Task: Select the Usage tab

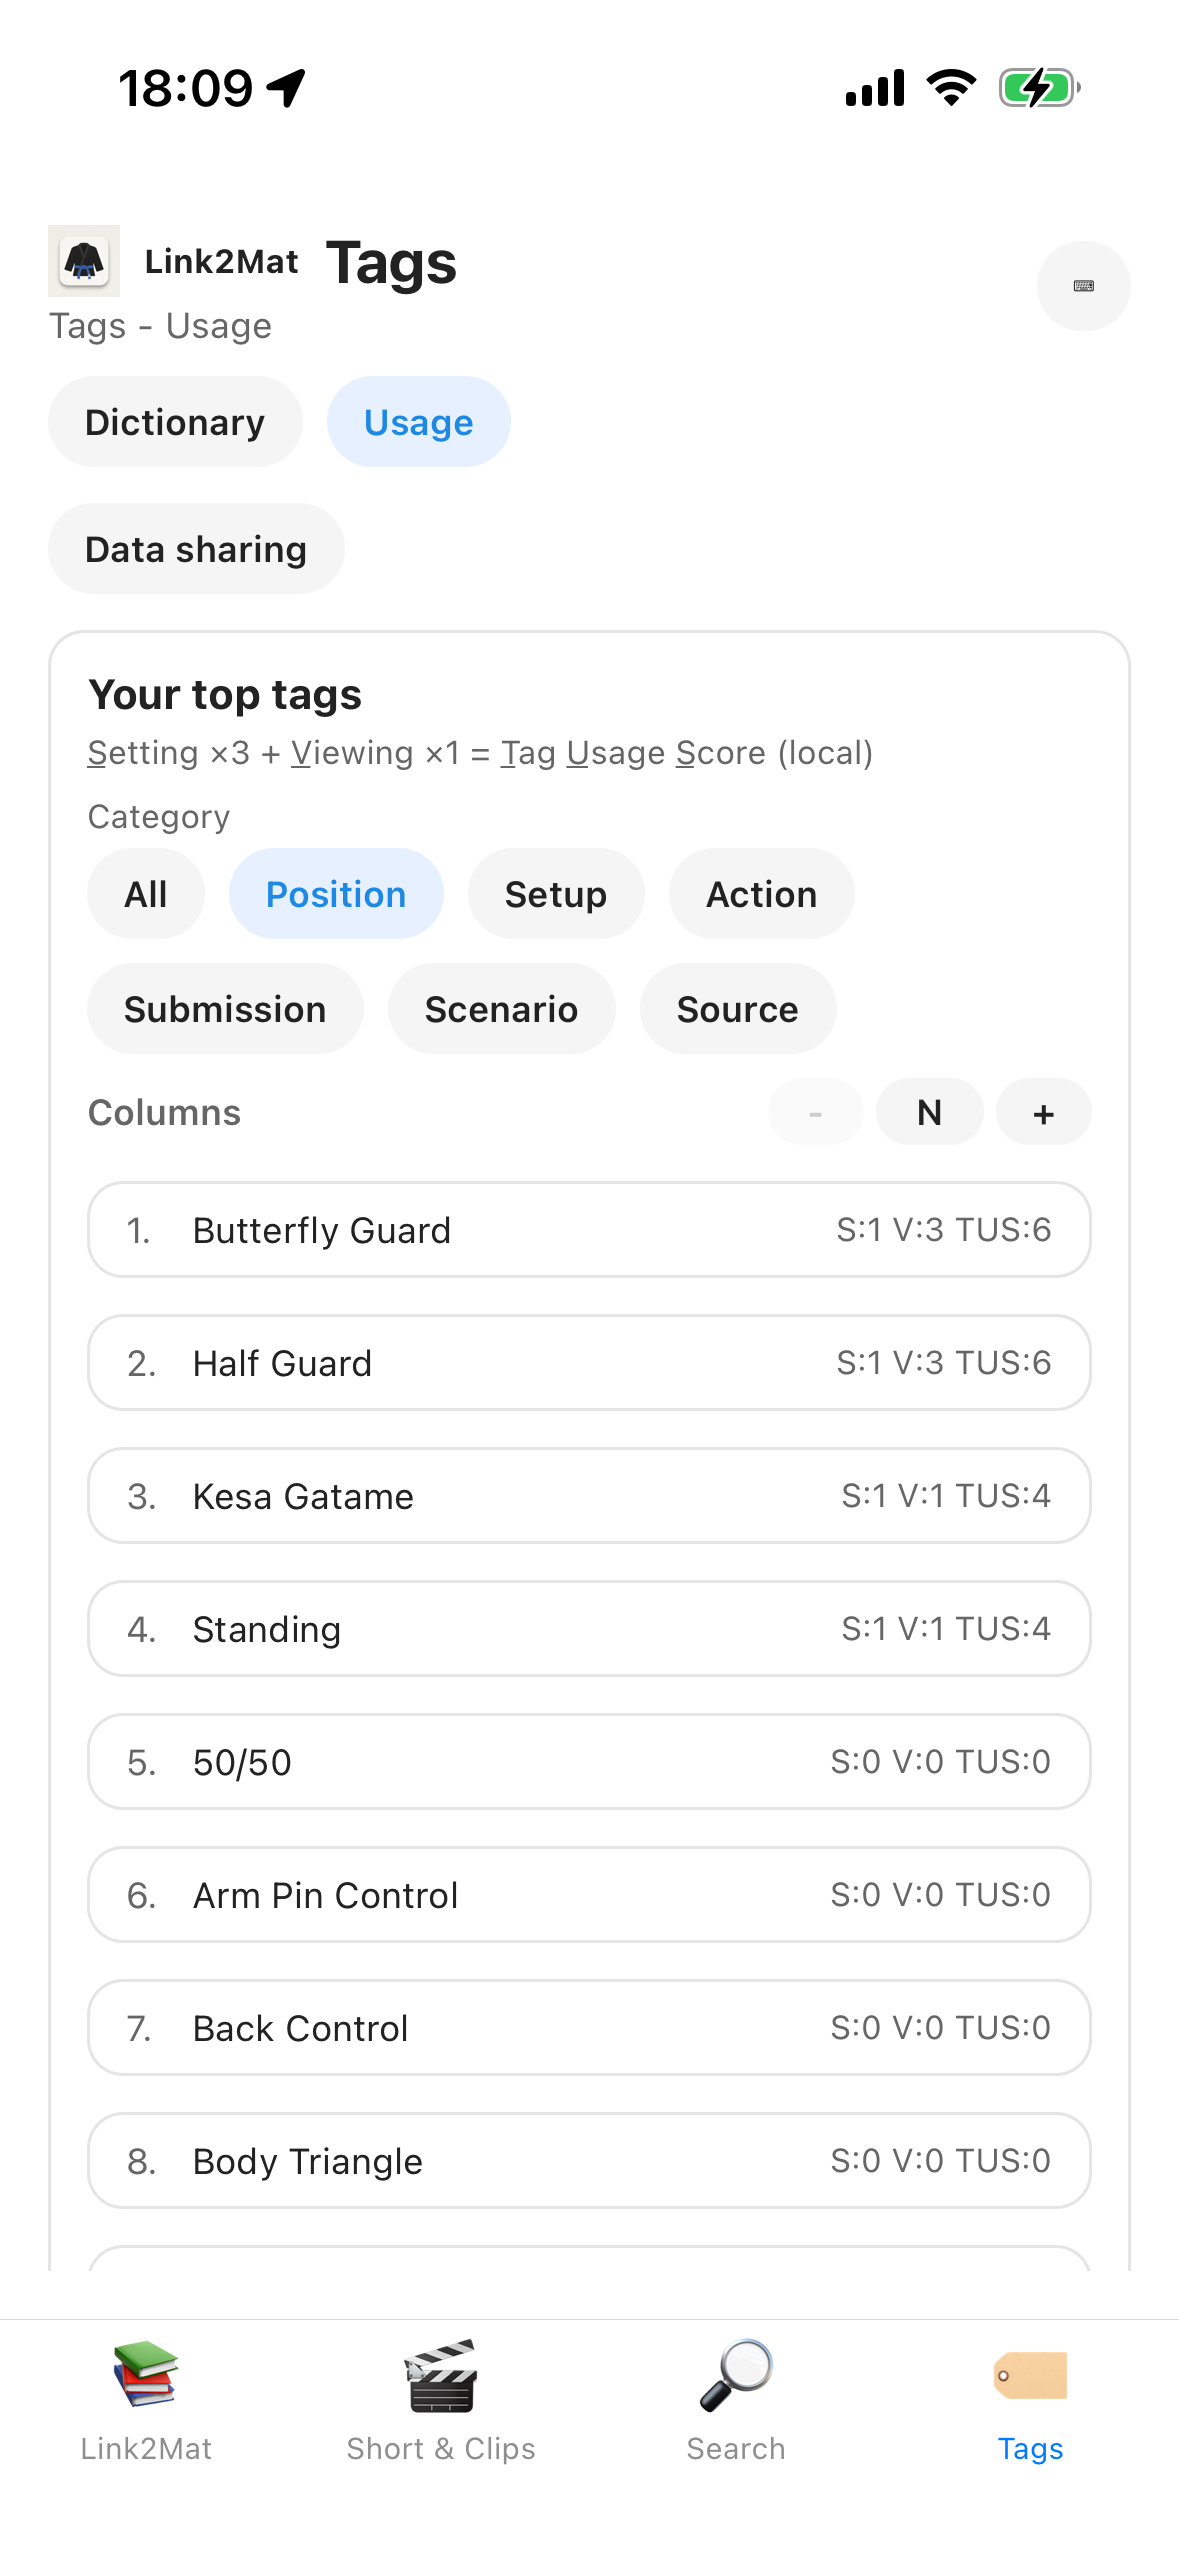Action: [418, 421]
